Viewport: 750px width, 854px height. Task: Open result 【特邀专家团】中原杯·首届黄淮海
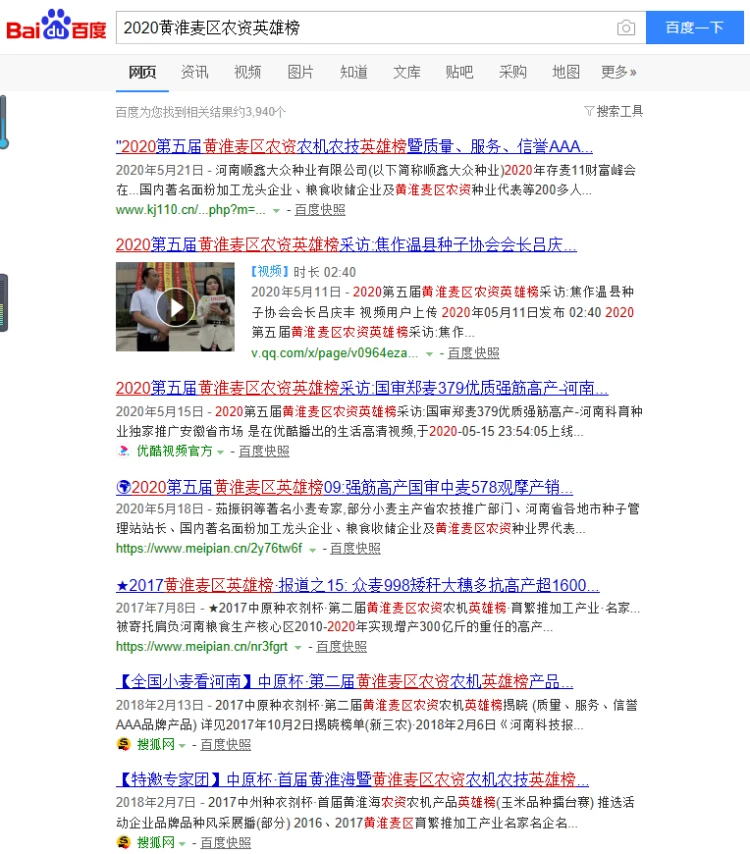(x=352, y=779)
